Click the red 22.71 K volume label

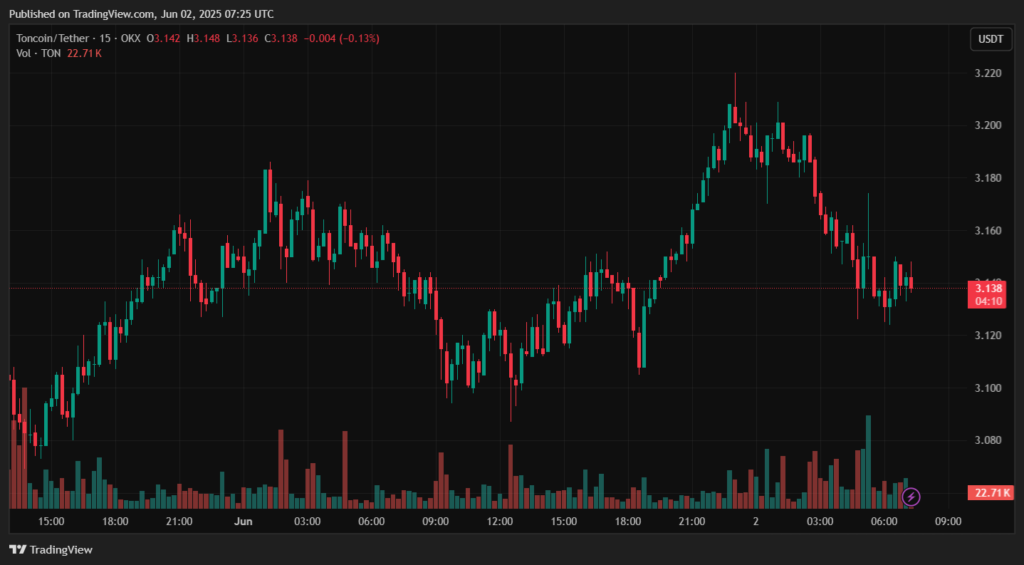990,492
